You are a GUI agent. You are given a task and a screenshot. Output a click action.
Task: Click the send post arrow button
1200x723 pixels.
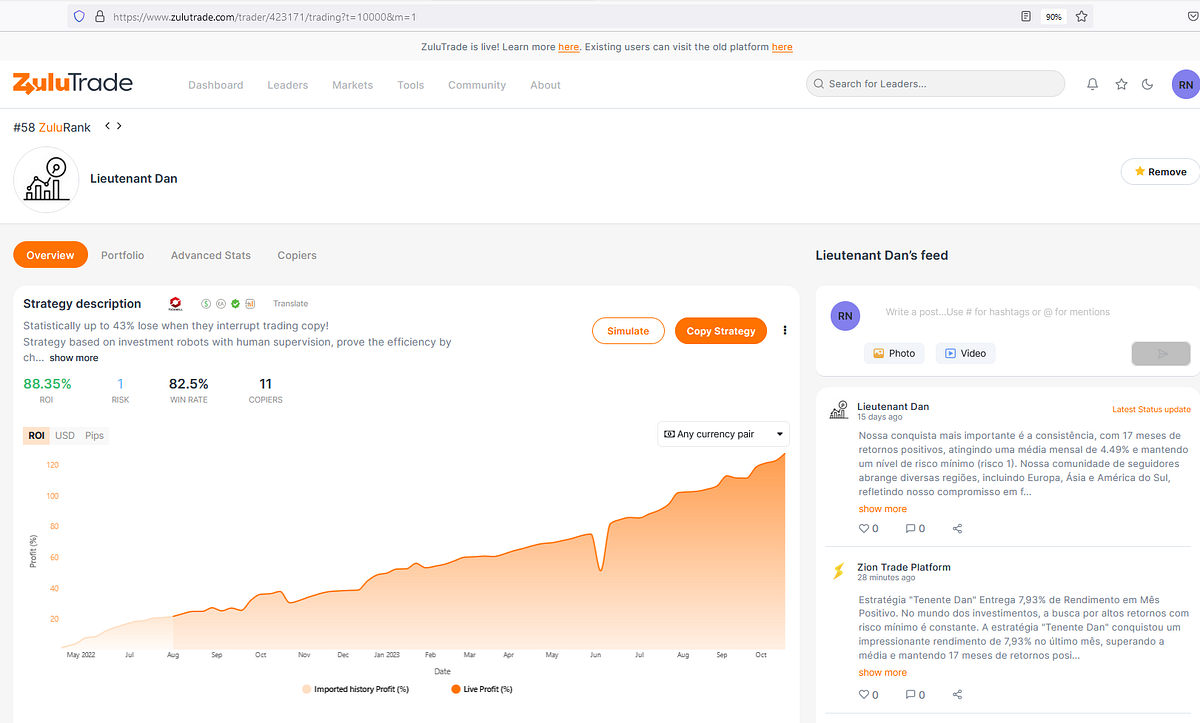click(x=1161, y=353)
